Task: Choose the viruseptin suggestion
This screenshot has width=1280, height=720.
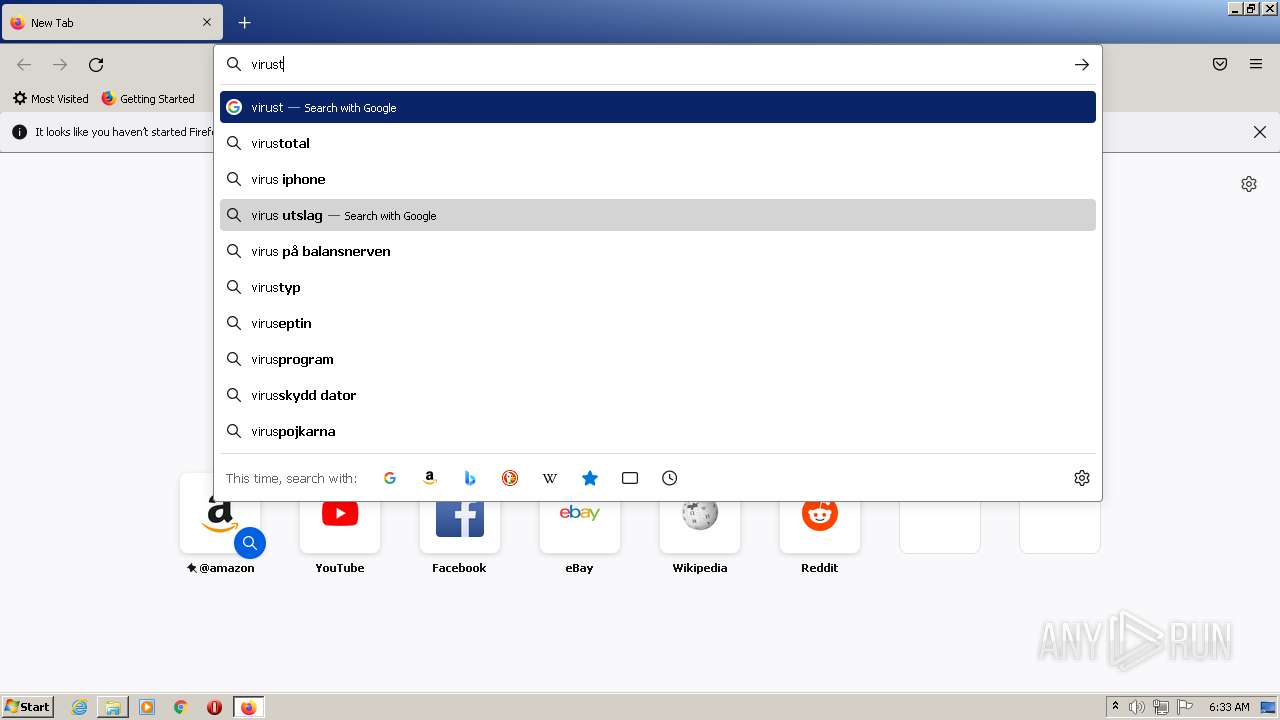Action: click(658, 323)
